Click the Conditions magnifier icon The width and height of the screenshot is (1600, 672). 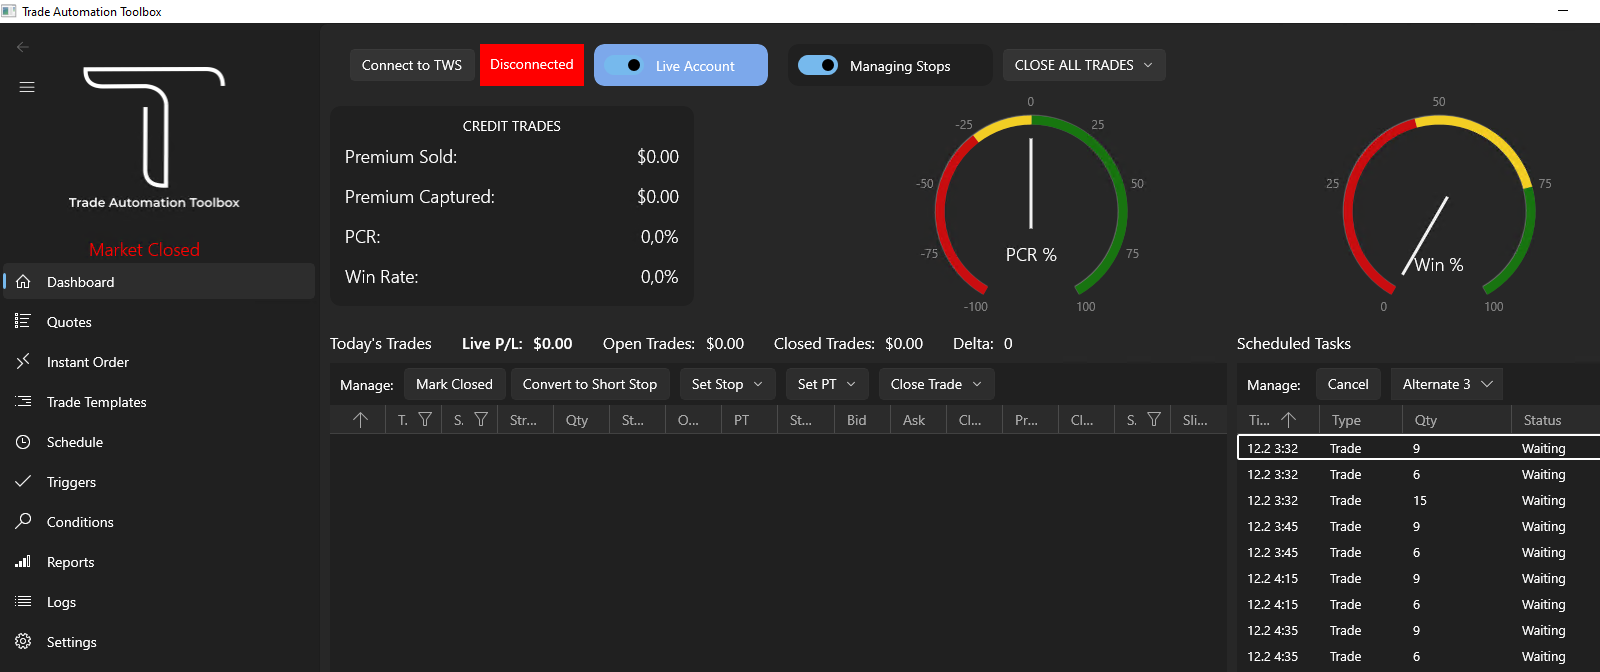coord(23,521)
